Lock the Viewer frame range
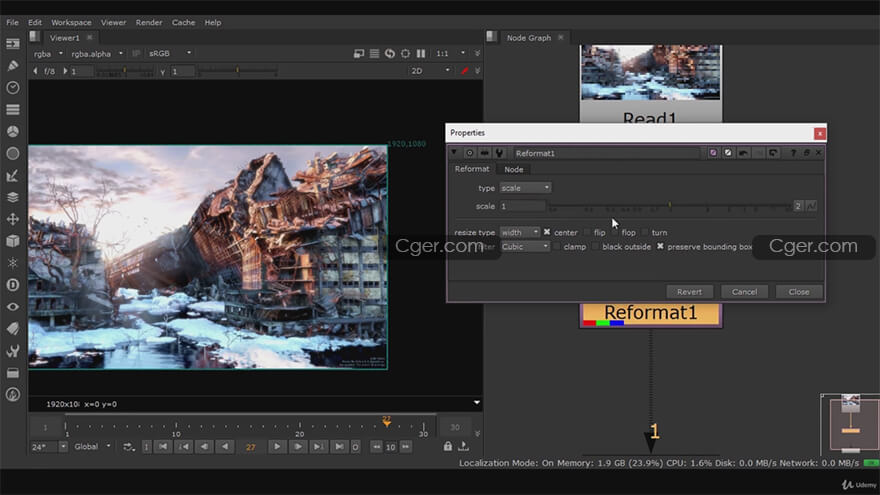Image resolution: width=880 pixels, height=495 pixels. (x=447, y=446)
